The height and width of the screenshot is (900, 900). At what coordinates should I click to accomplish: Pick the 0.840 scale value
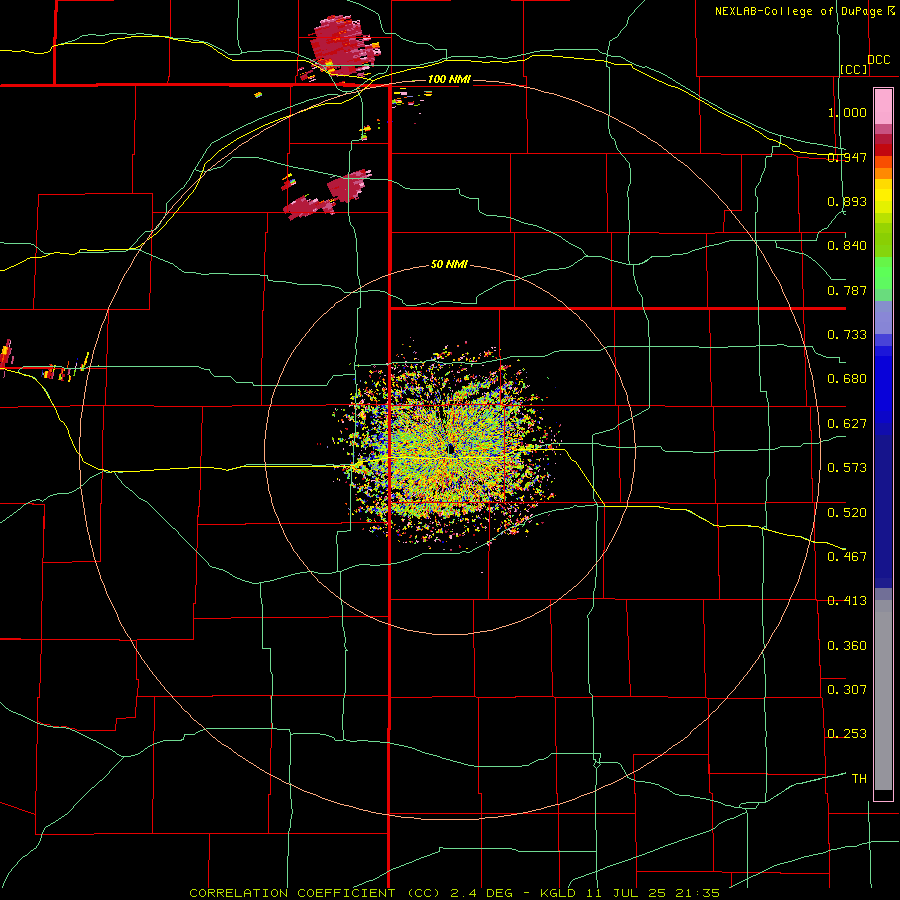click(847, 246)
